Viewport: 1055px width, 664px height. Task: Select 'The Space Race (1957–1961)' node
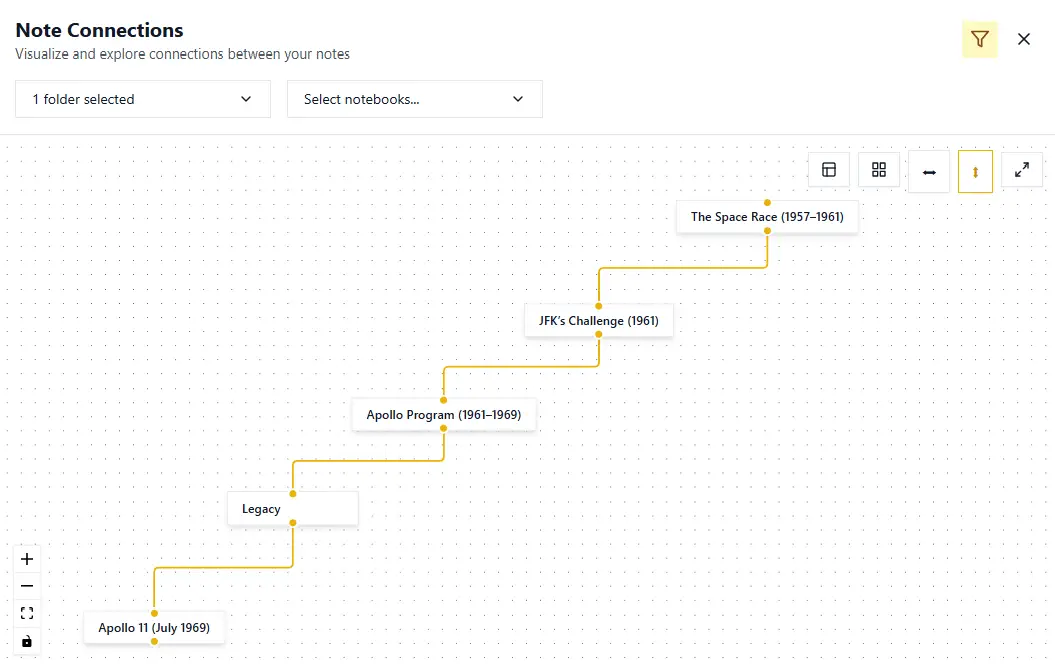click(767, 217)
